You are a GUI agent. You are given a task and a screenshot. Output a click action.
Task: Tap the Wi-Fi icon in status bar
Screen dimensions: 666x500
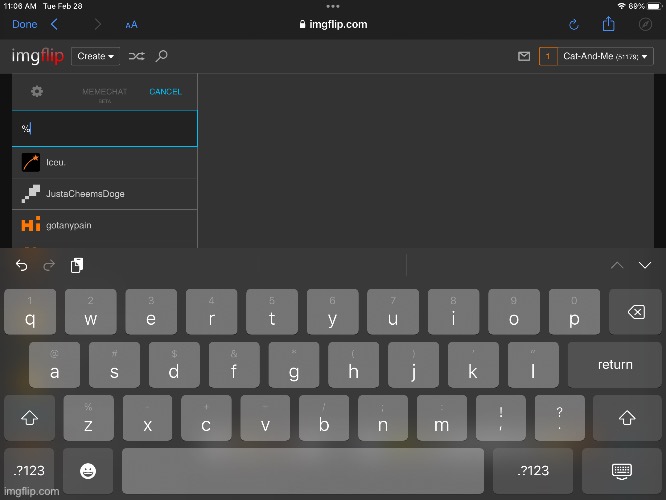pyautogui.click(x=621, y=6)
